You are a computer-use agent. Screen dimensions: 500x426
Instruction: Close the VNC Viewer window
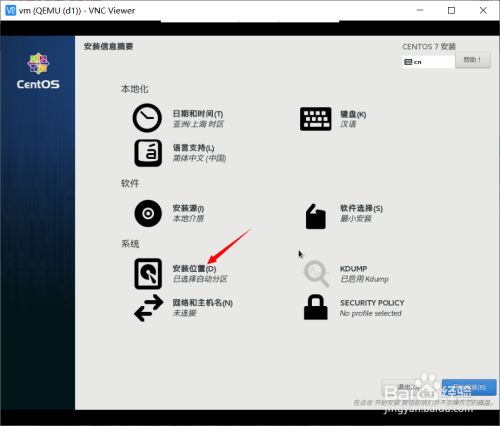[483, 10]
